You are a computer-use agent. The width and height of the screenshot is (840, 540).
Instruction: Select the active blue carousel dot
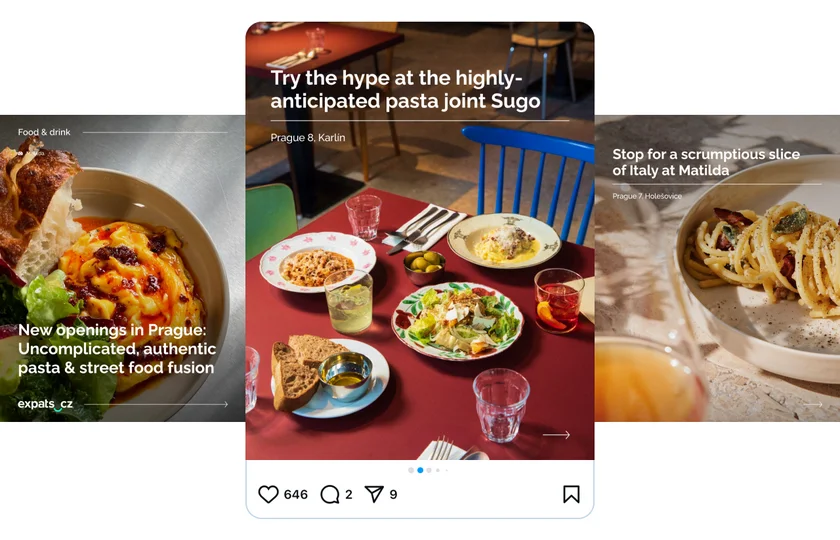click(420, 470)
